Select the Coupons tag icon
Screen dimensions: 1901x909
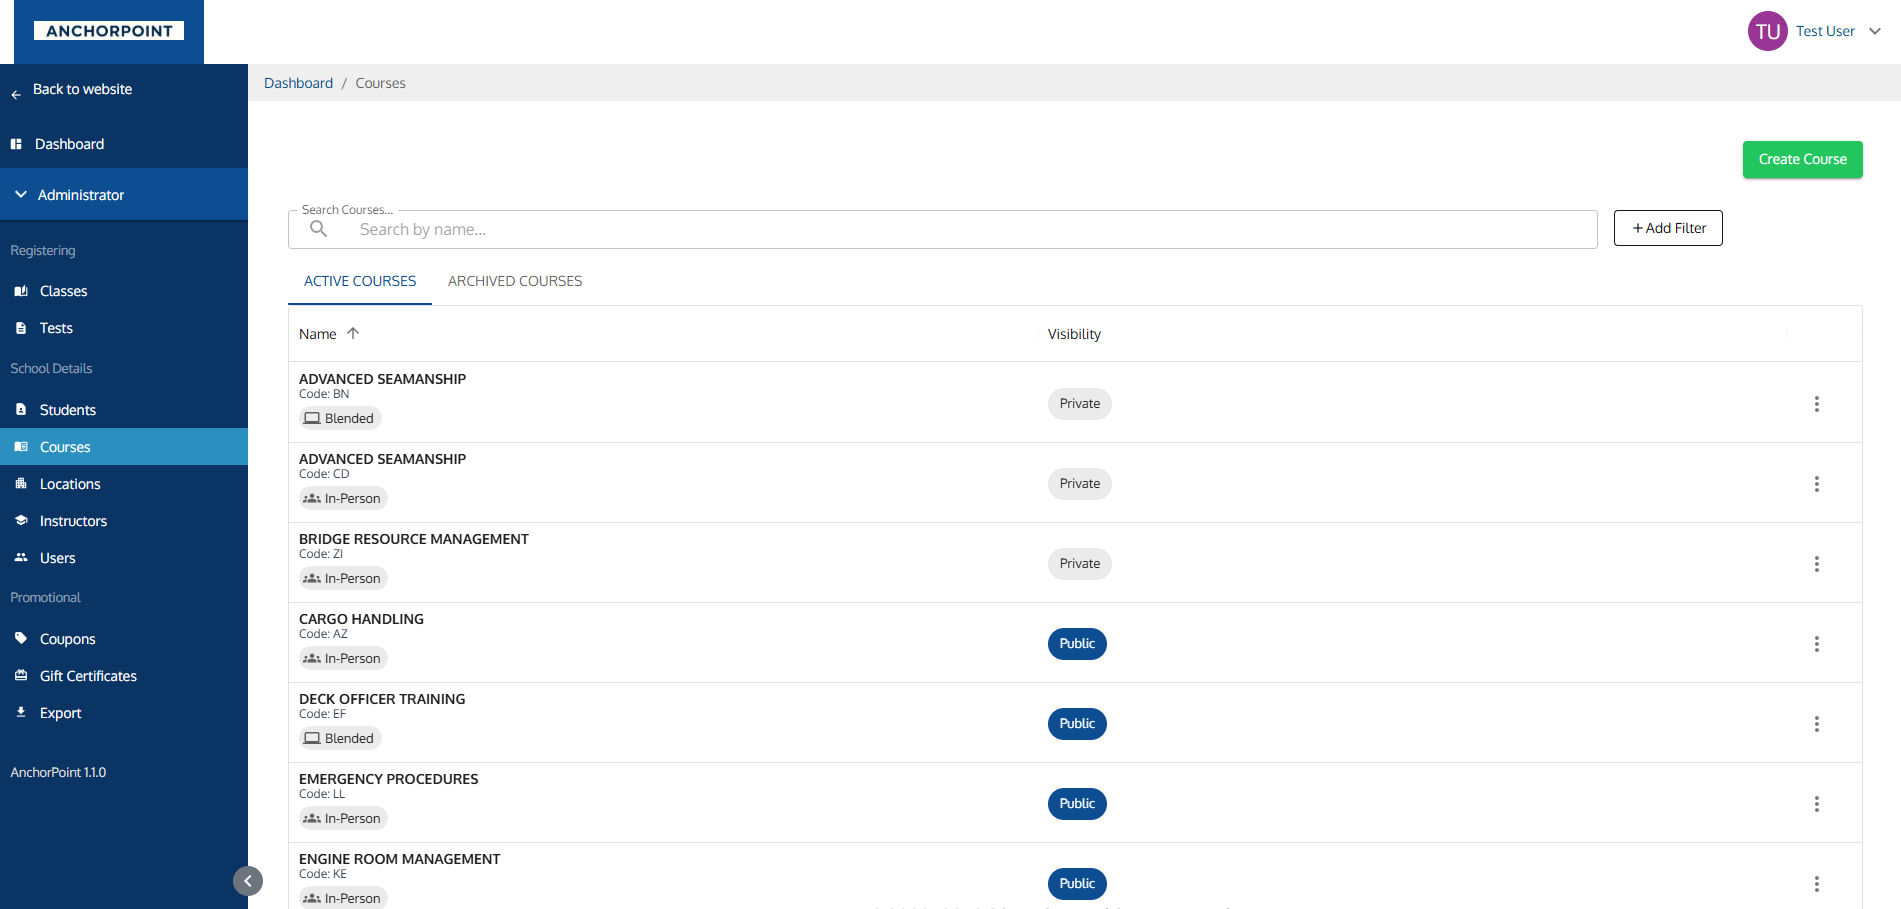pos(21,638)
